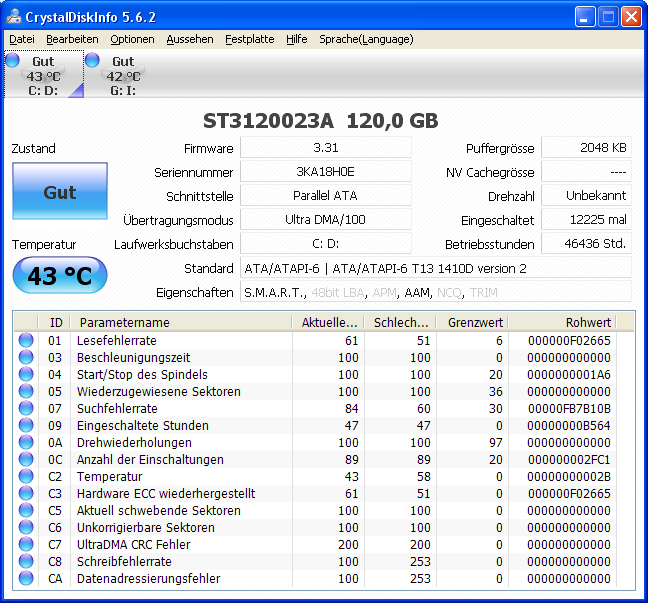Viewport: 648px width, 603px height.
Task: Switch to the G: I: disk tab
Action: (x=123, y=74)
